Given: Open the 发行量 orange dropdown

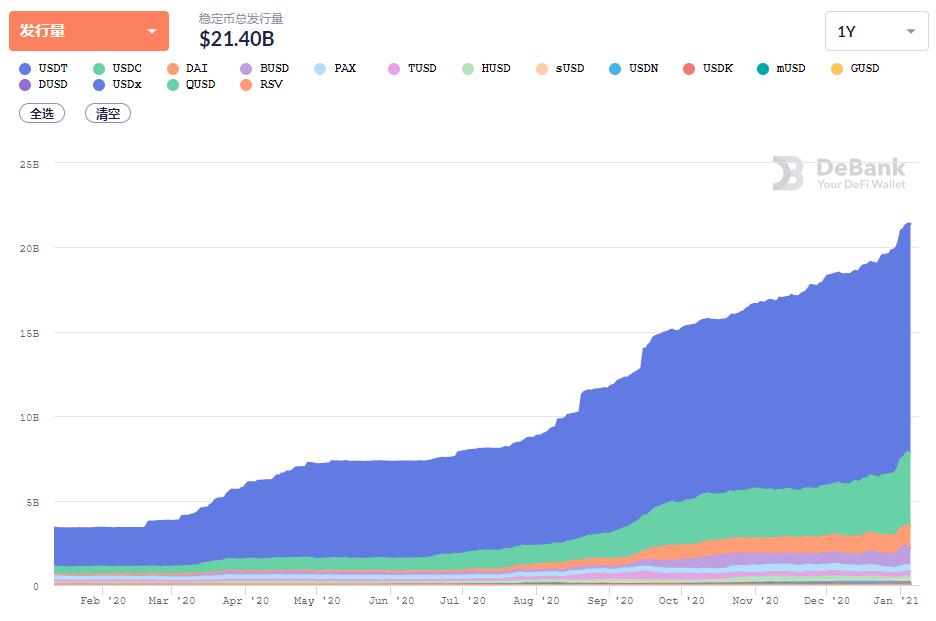Looking at the screenshot, I should click(89, 31).
